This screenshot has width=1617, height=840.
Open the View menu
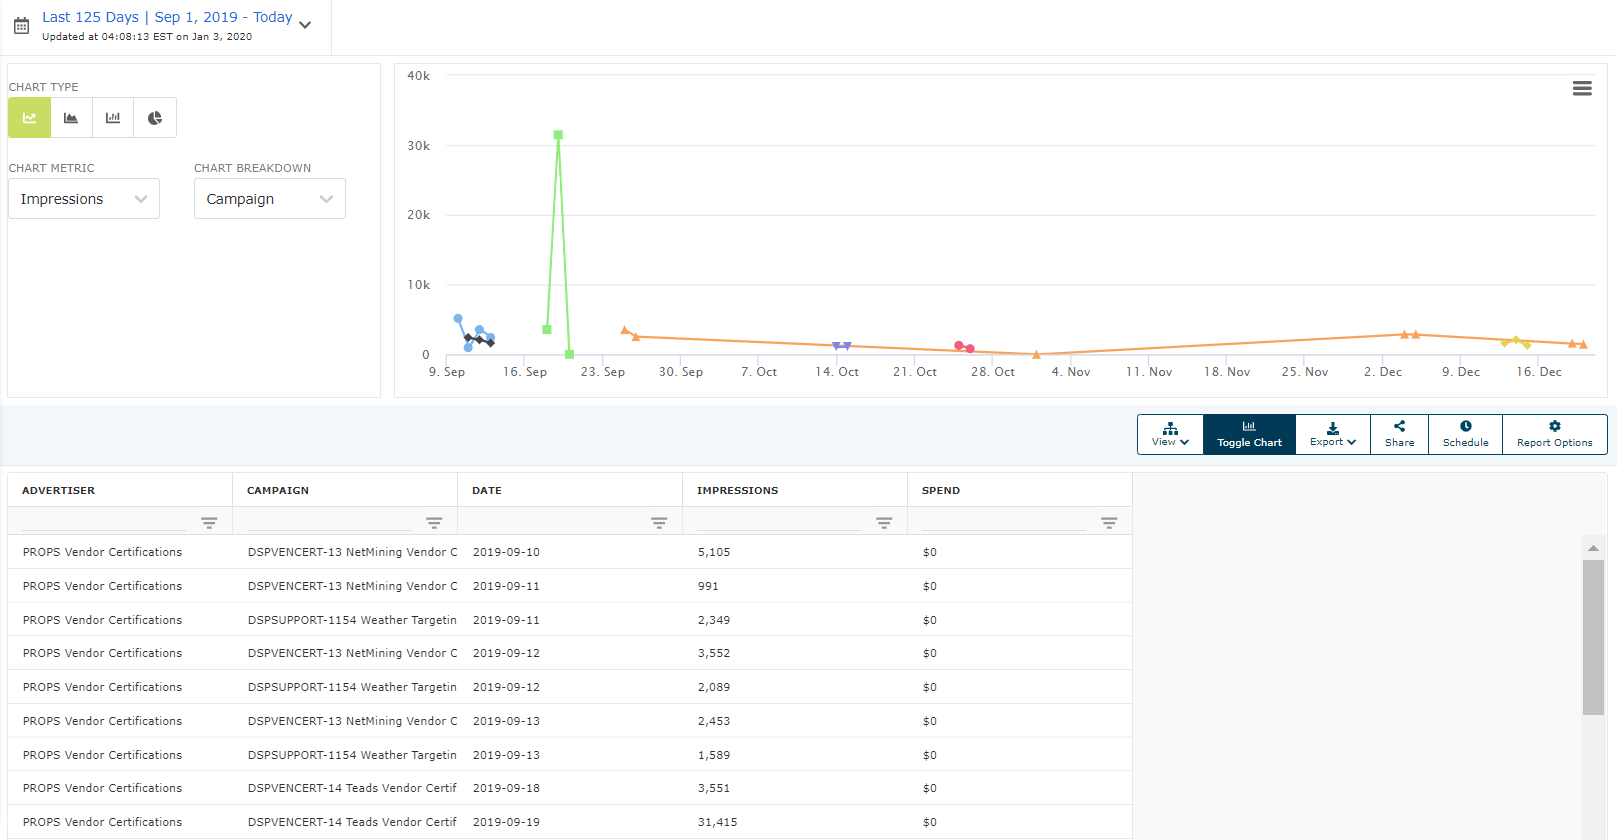tap(1170, 434)
